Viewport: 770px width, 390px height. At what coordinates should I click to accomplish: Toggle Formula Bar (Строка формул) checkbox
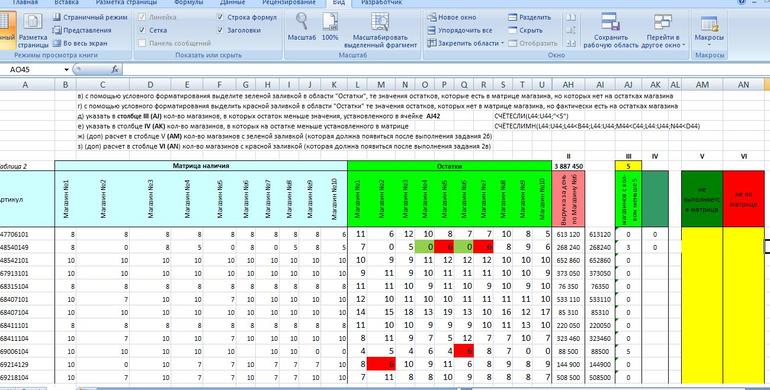pos(220,17)
